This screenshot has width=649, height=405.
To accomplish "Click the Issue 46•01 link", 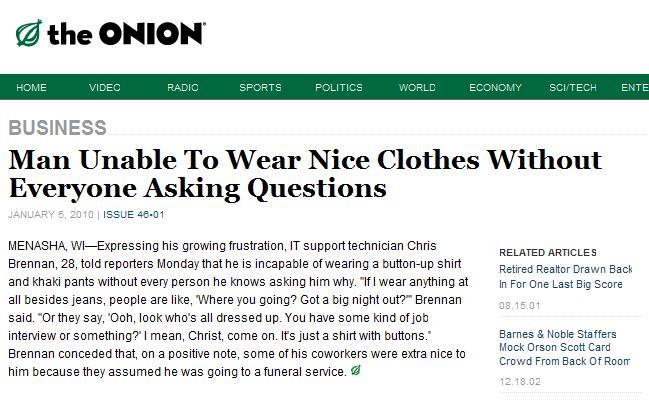I will (134, 215).
